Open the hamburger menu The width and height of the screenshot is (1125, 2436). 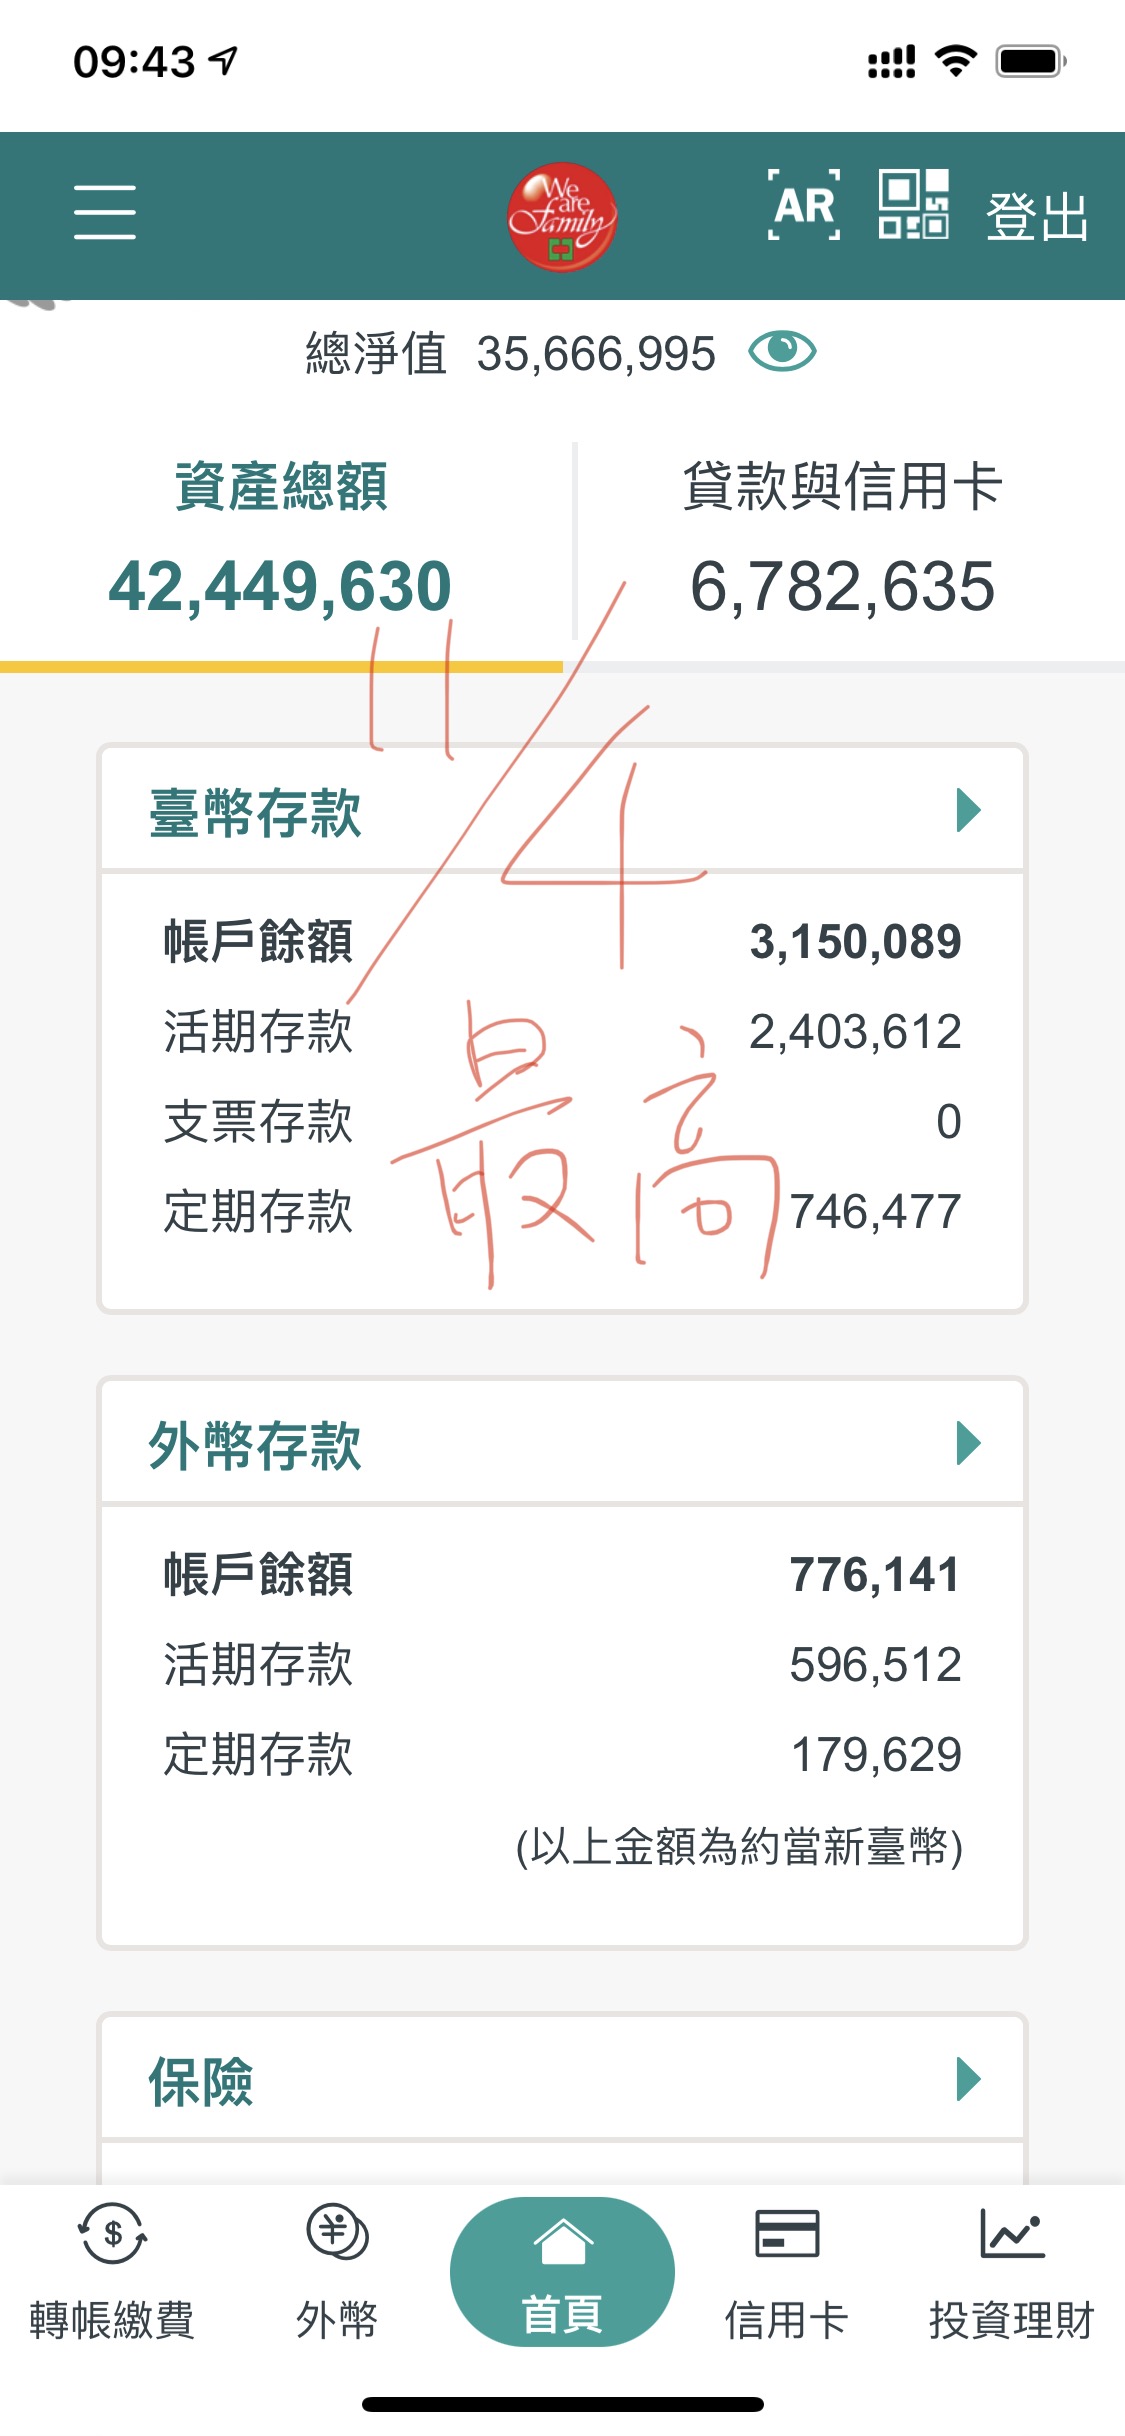coord(105,212)
